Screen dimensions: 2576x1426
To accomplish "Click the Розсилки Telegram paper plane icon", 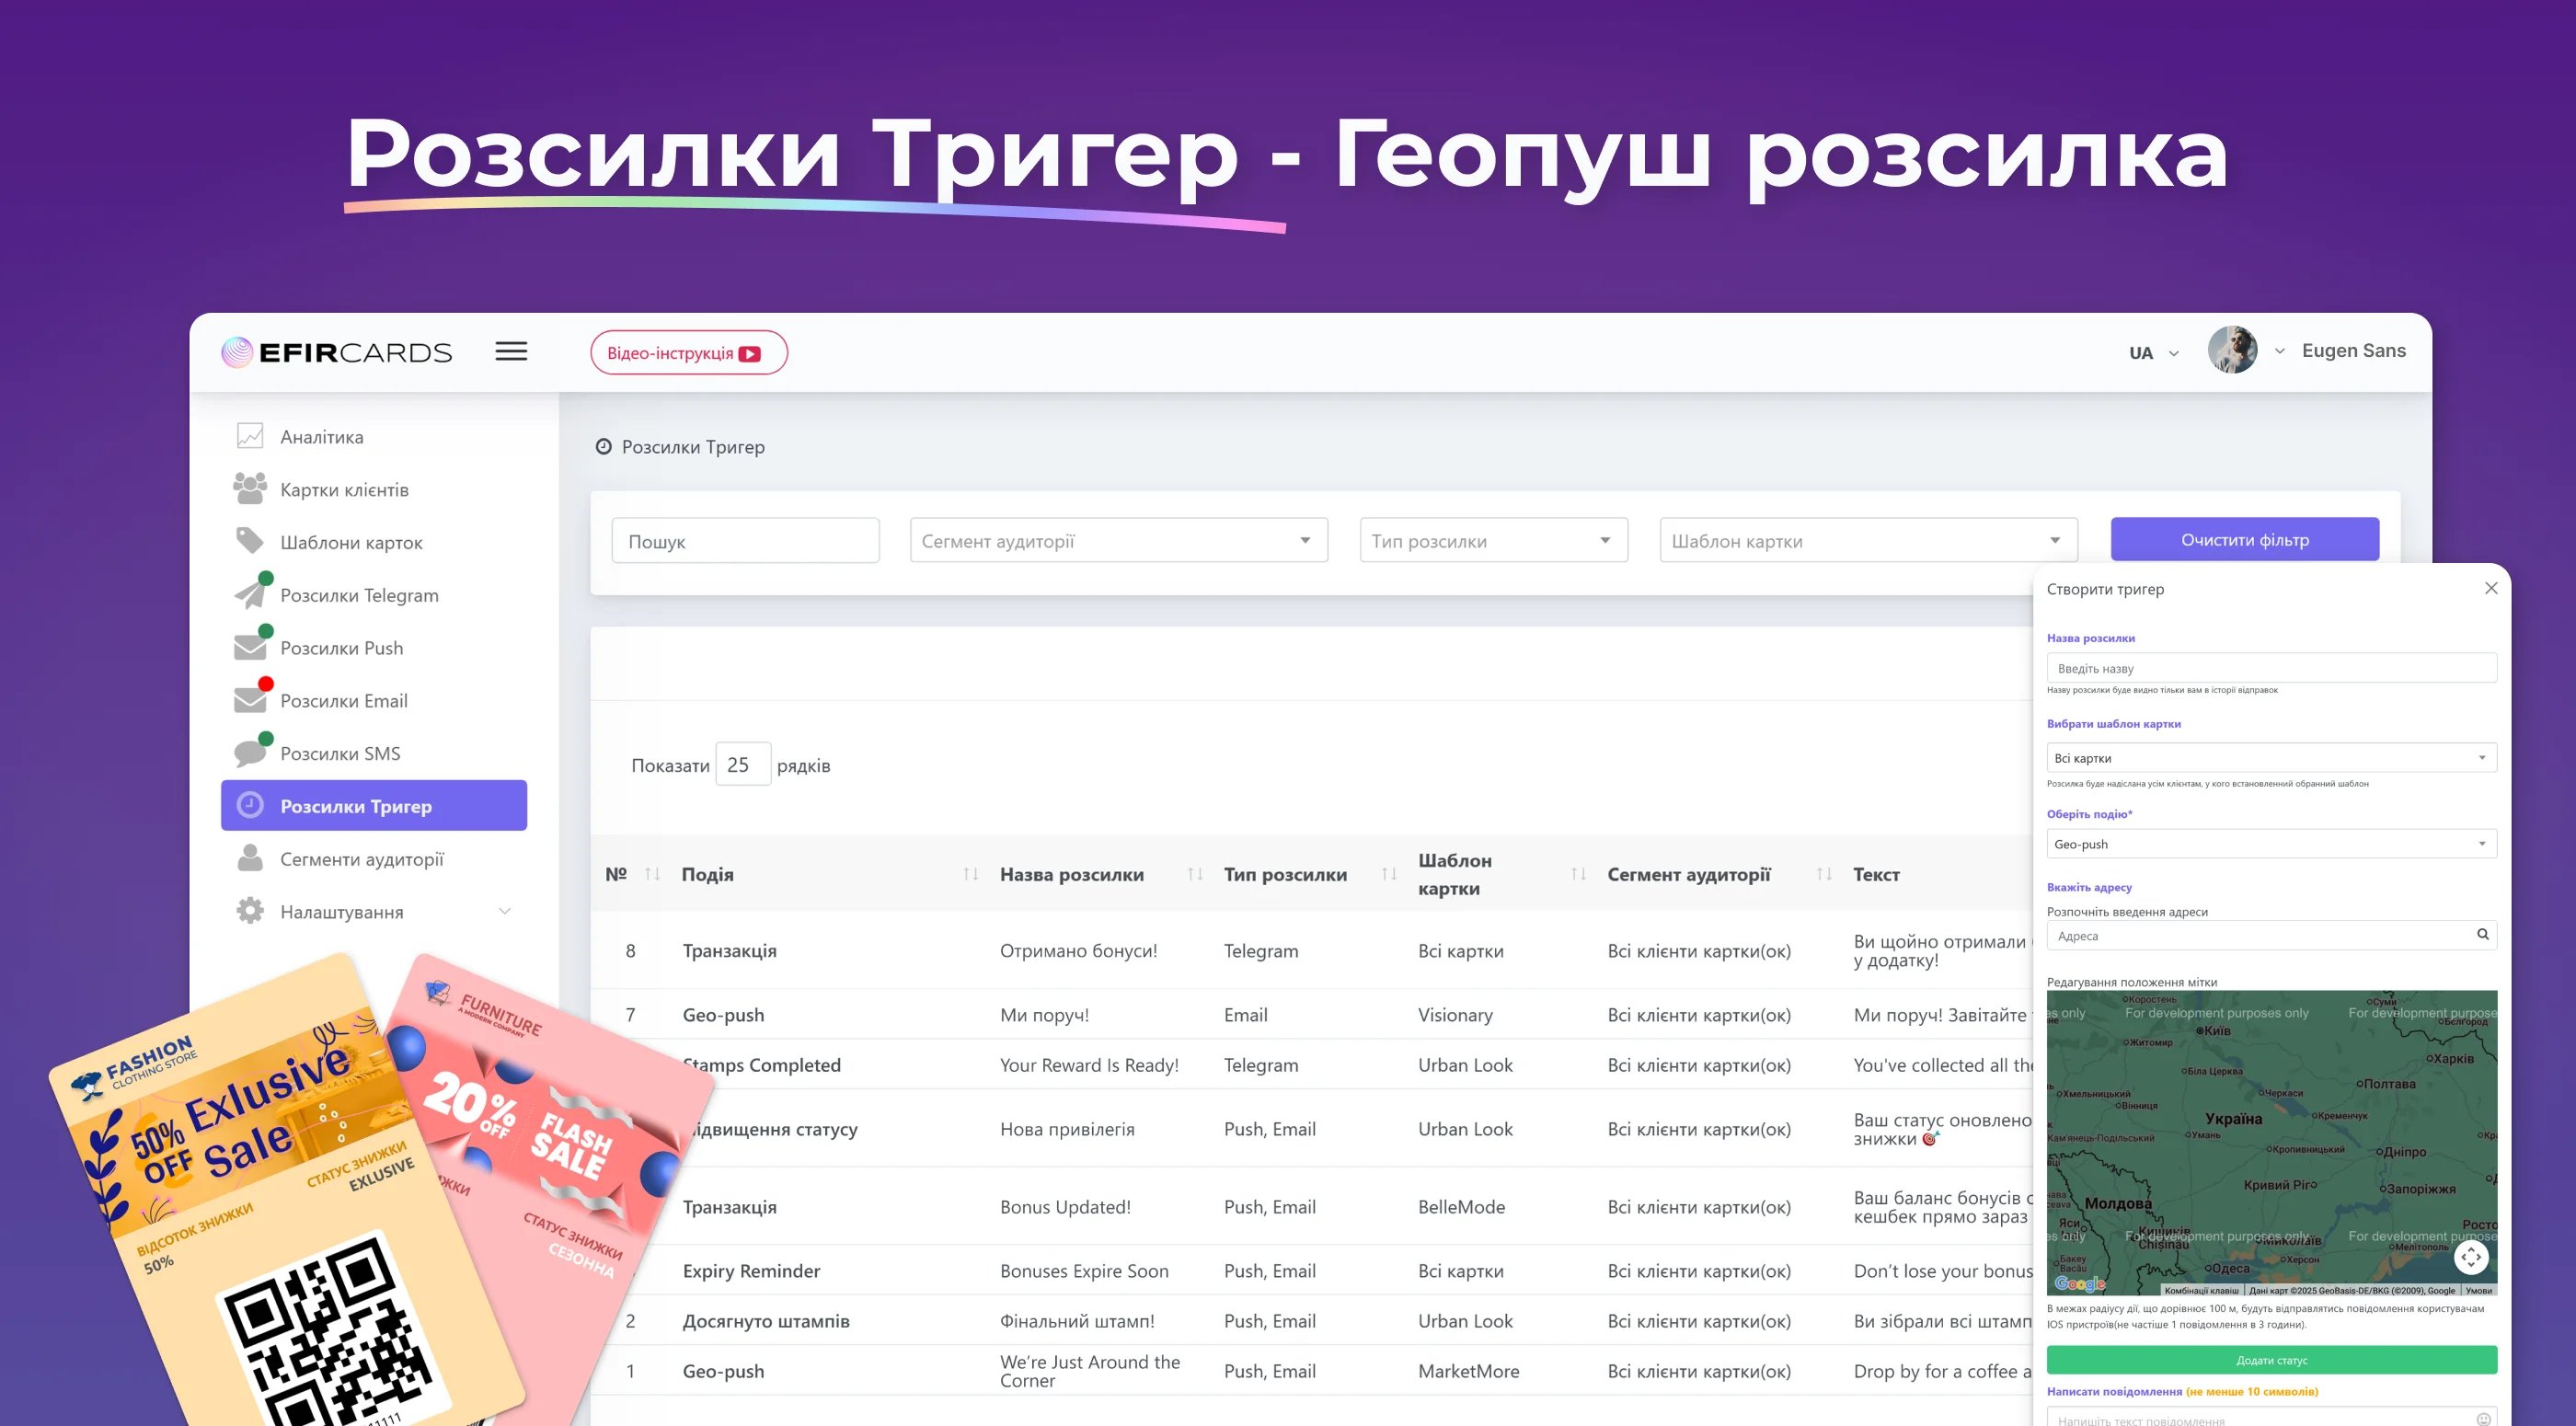I will tap(249, 595).
